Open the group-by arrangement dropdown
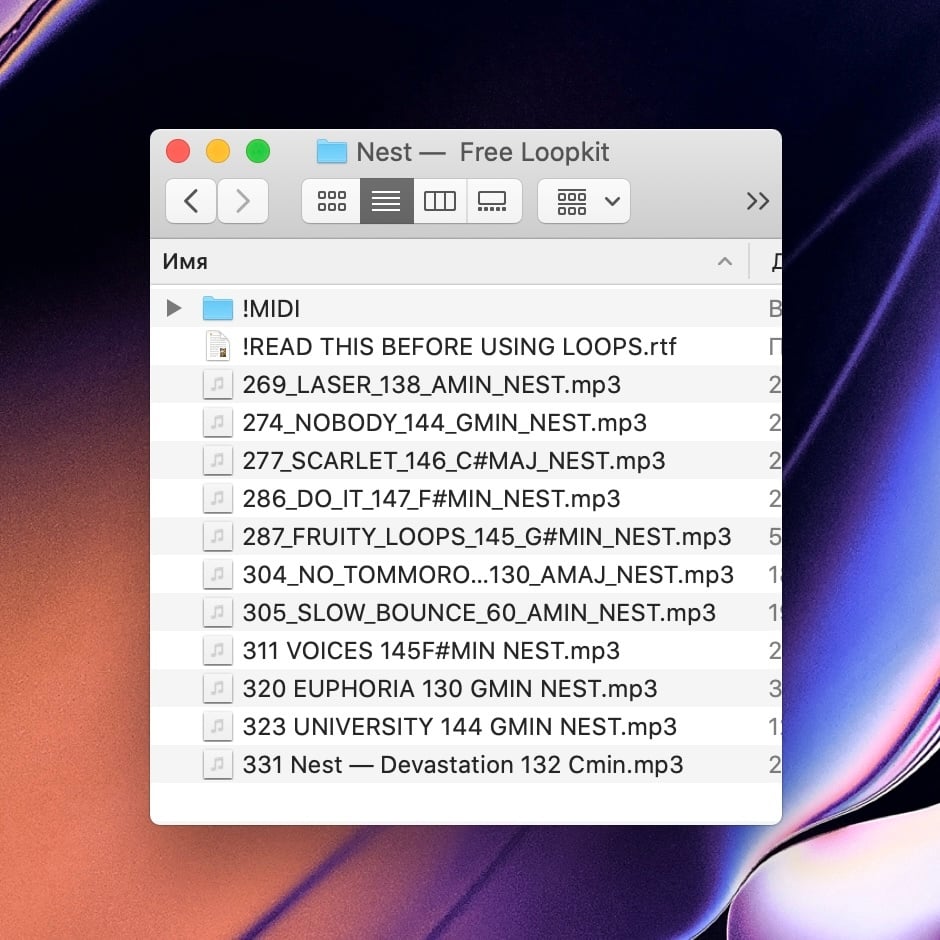940x940 pixels. click(584, 201)
